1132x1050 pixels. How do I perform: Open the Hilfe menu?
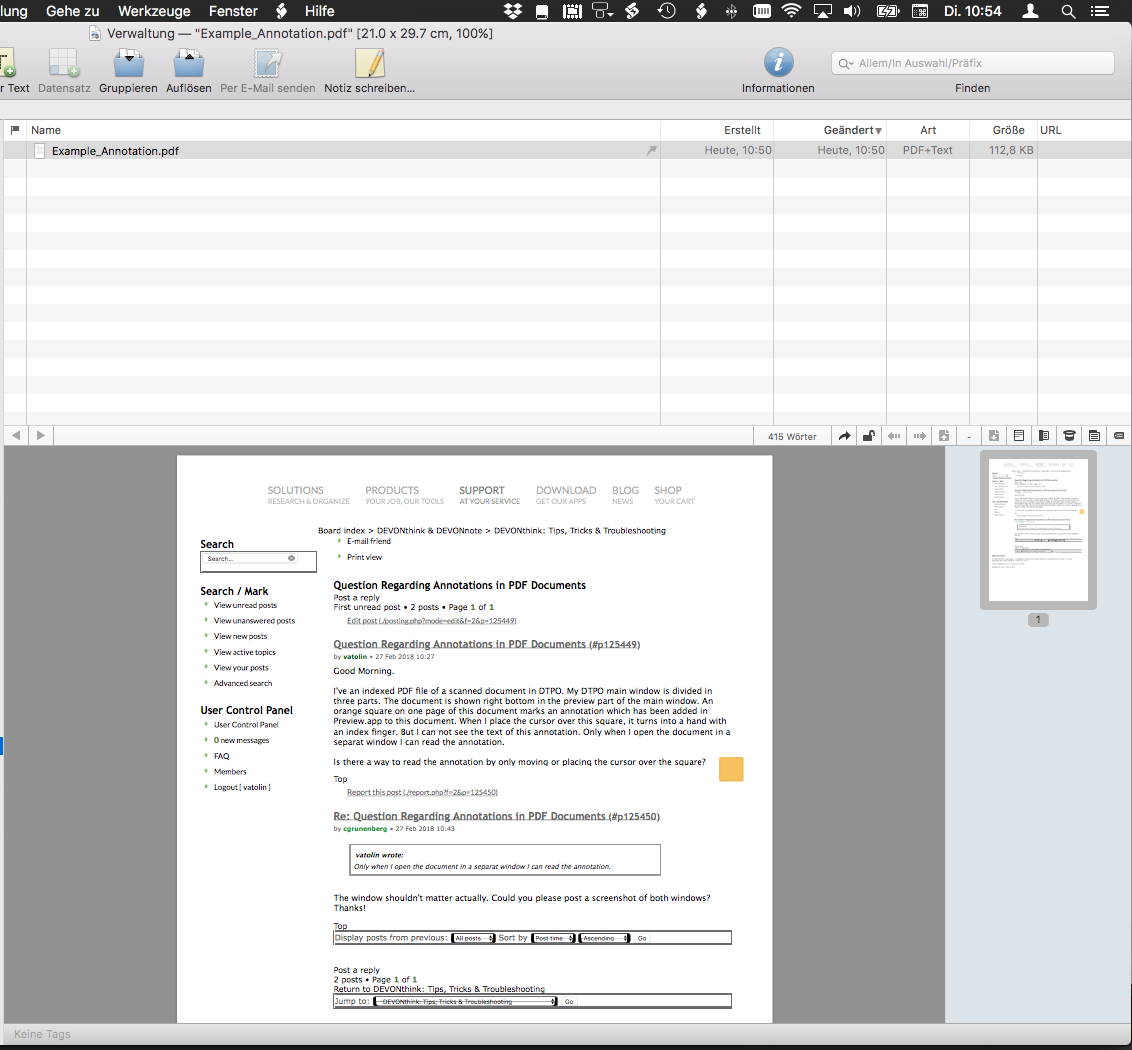(x=320, y=11)
